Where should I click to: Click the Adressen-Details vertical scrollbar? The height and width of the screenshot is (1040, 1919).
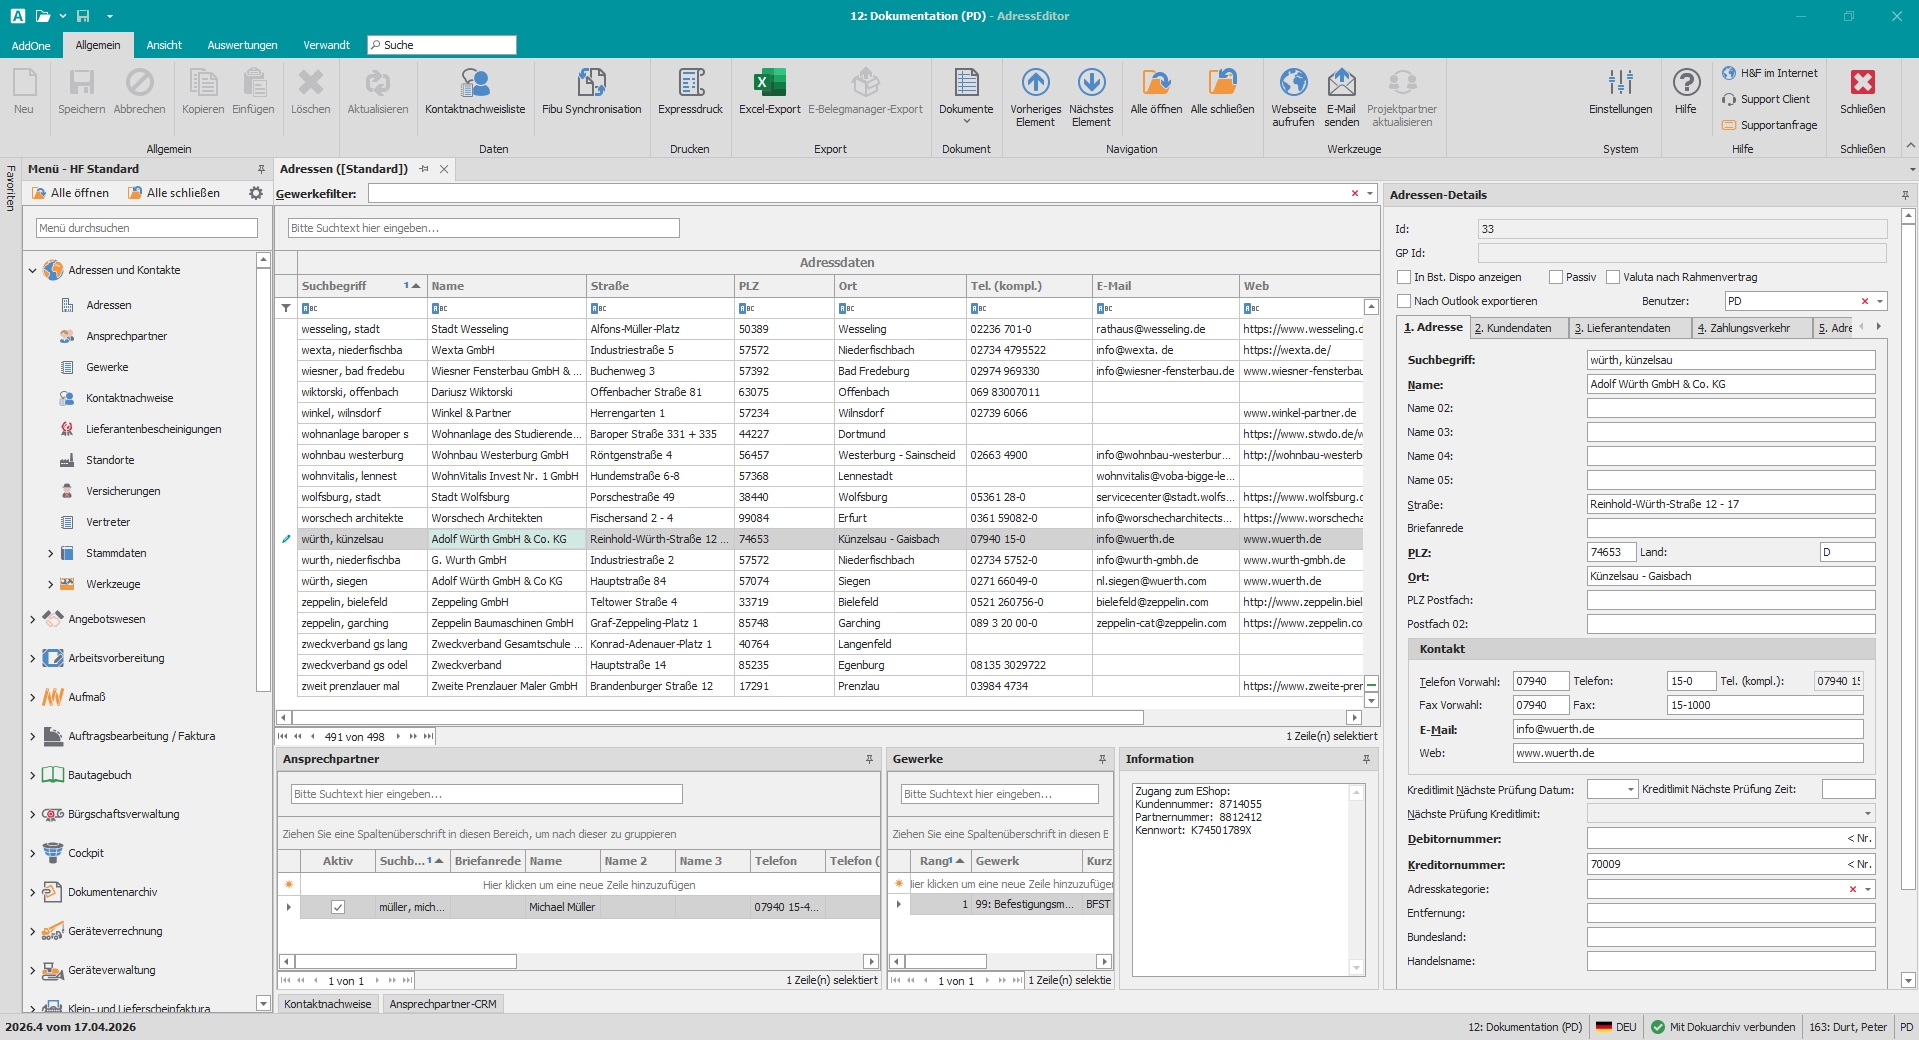tap(1908, 555)
